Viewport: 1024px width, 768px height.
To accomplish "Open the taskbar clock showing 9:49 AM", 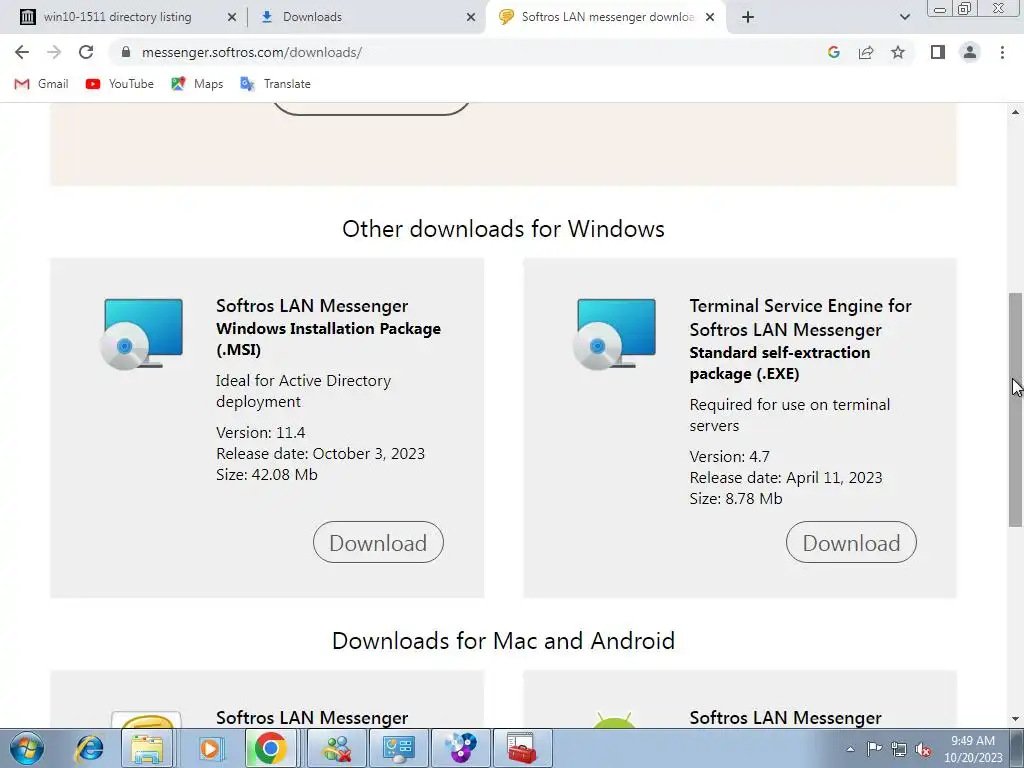I will click(x=973, y=749).
